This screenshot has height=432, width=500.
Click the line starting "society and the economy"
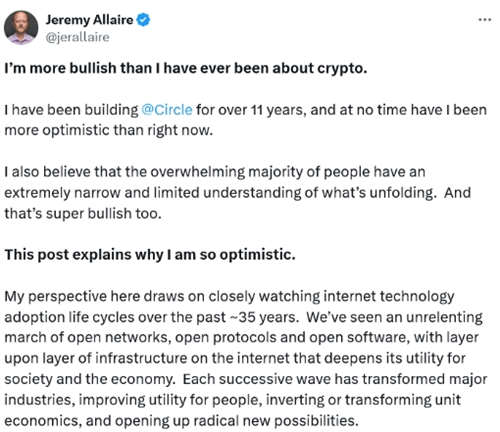tap(246, 379)
